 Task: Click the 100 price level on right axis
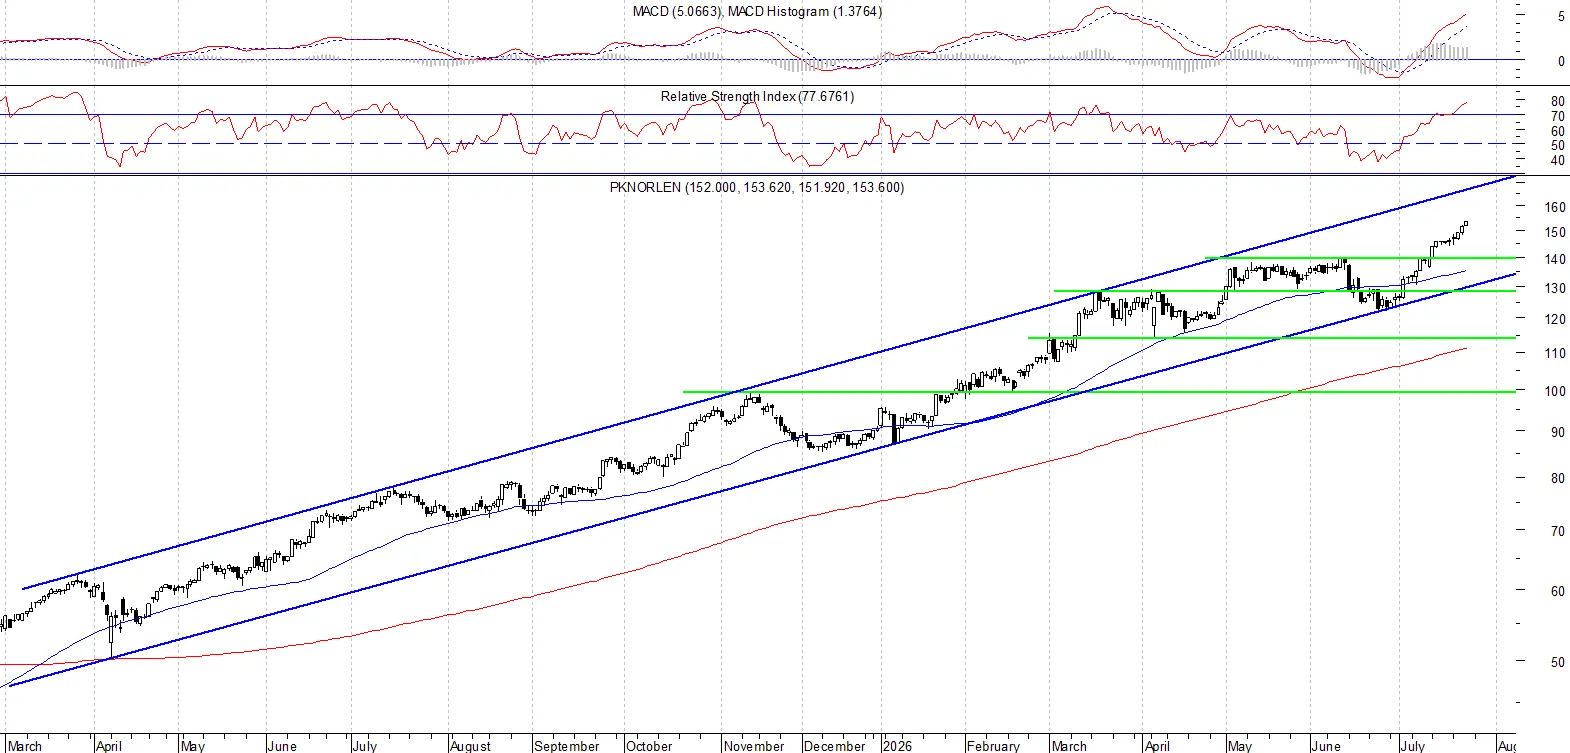pos(1555,391)
